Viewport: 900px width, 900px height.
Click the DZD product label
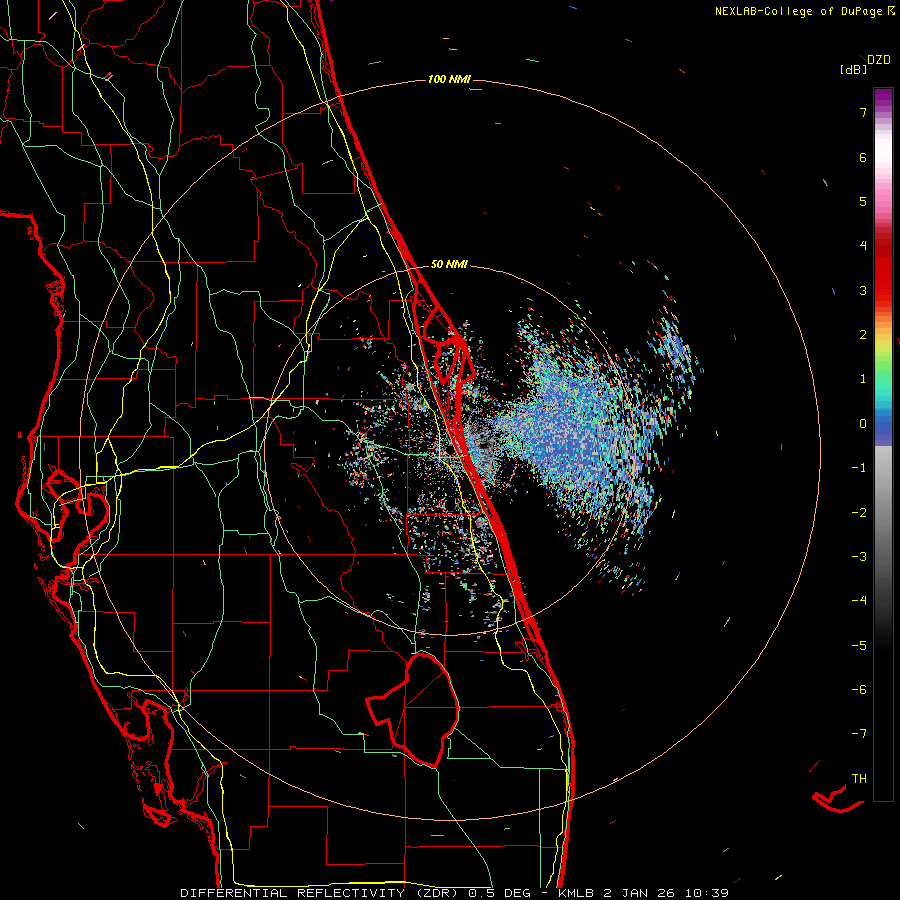879,60
